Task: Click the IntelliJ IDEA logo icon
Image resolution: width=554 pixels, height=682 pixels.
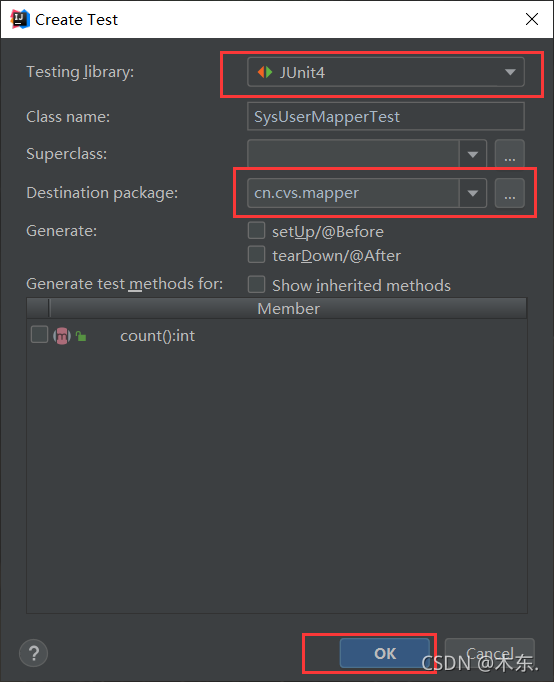Action: [20, 19]
